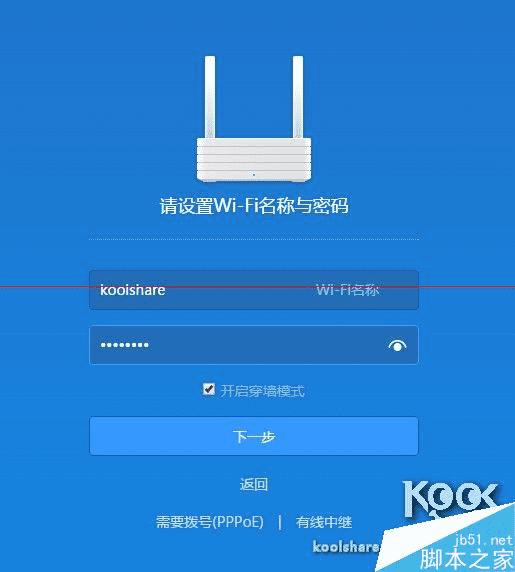Click the small LED dot on router

pyautogui.click(x=254, y=175)
